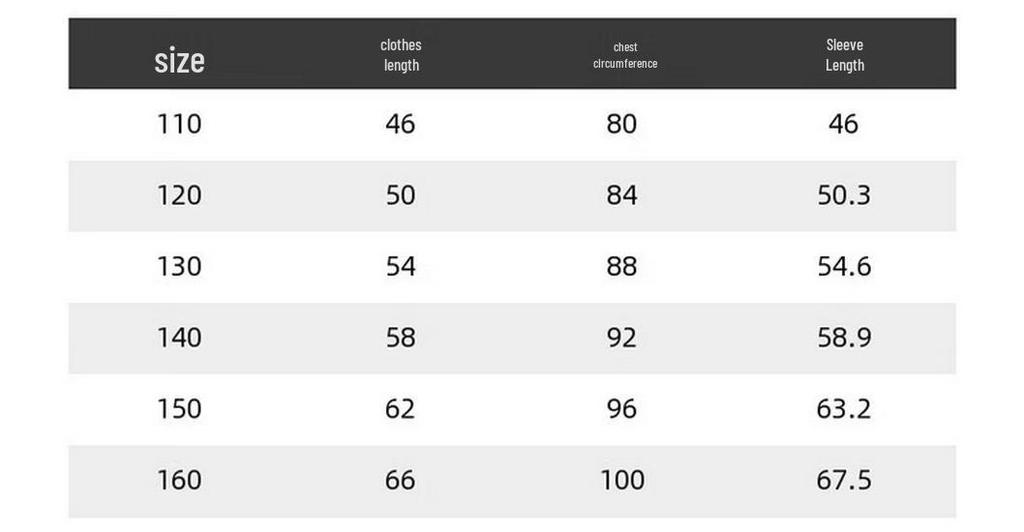Image resolution: width=1024 pixels, height=532 pixels.
Task: Select the size 150 cell
Action: (179, 409)
